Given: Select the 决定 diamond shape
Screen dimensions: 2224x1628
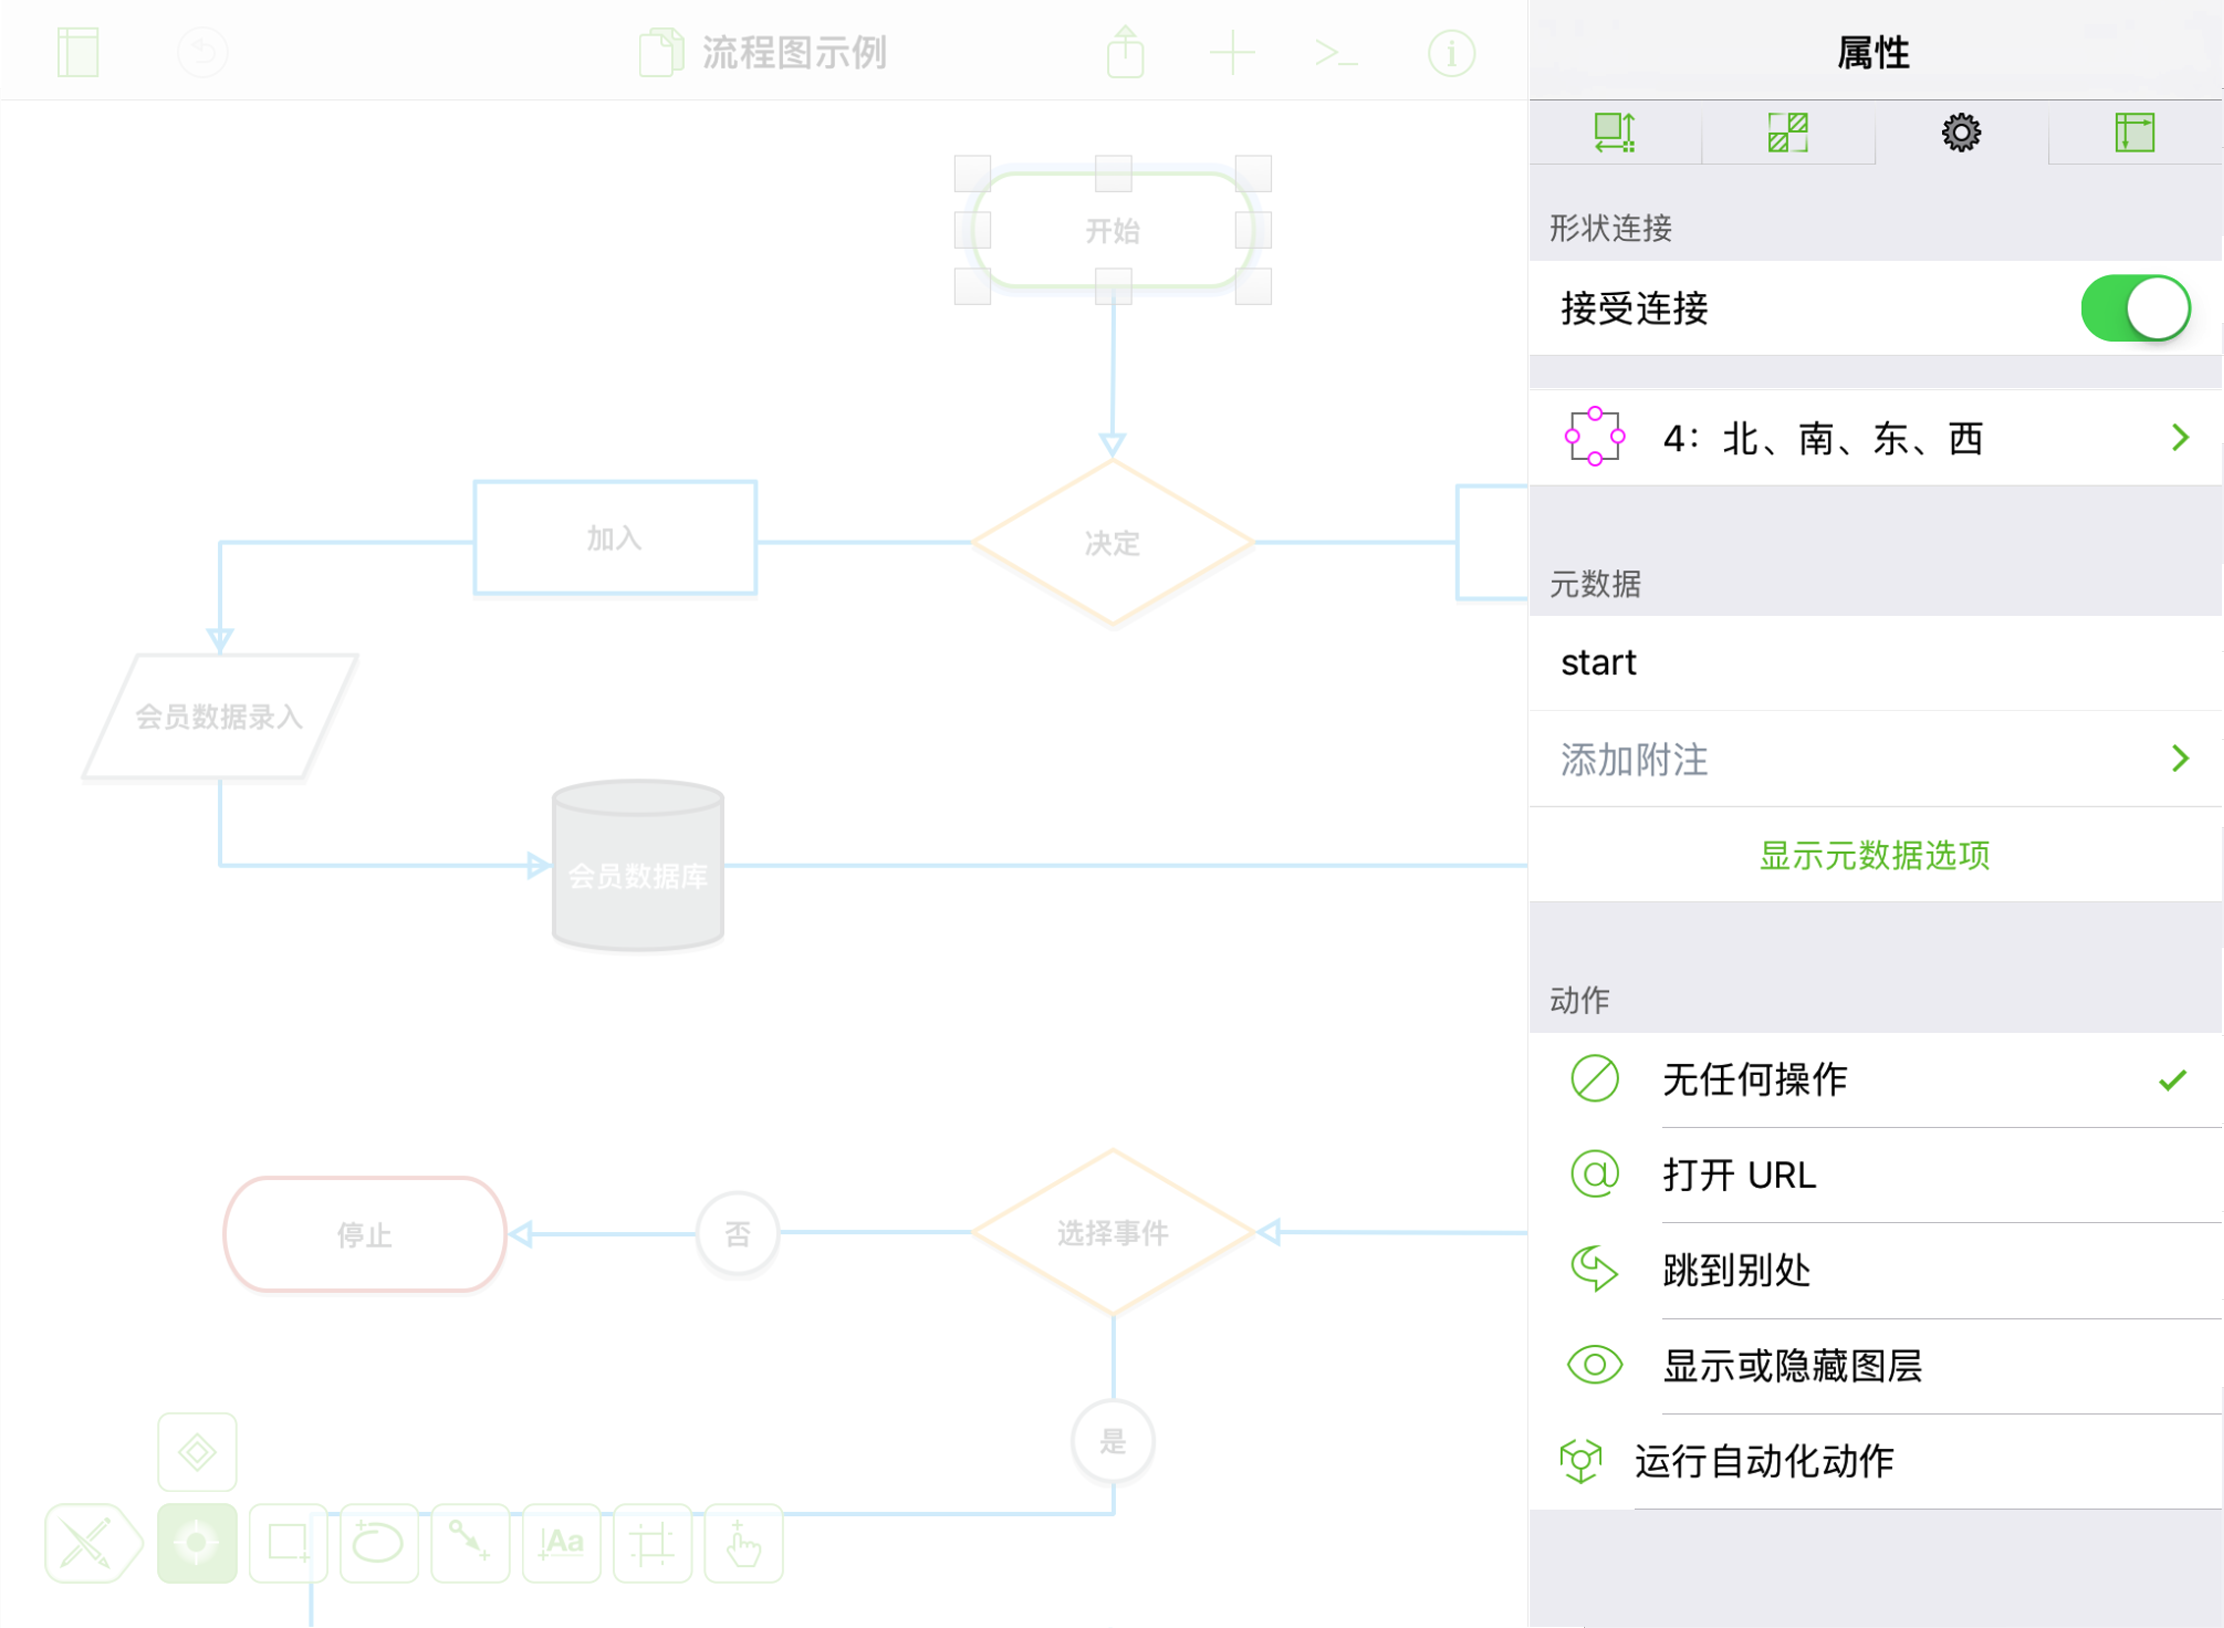Looking at the screenshot, I should point(1112,543).
